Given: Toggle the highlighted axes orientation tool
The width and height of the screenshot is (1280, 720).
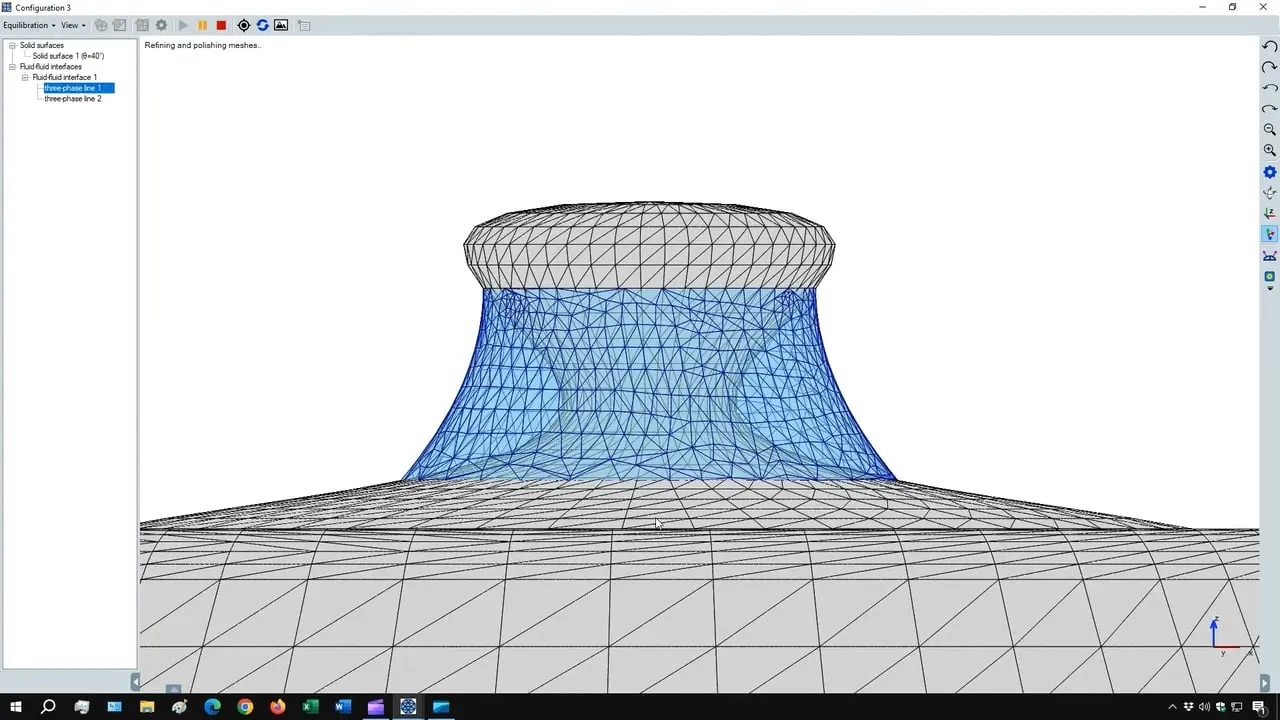Looking at the screenshot, I should coord(1269,233).
